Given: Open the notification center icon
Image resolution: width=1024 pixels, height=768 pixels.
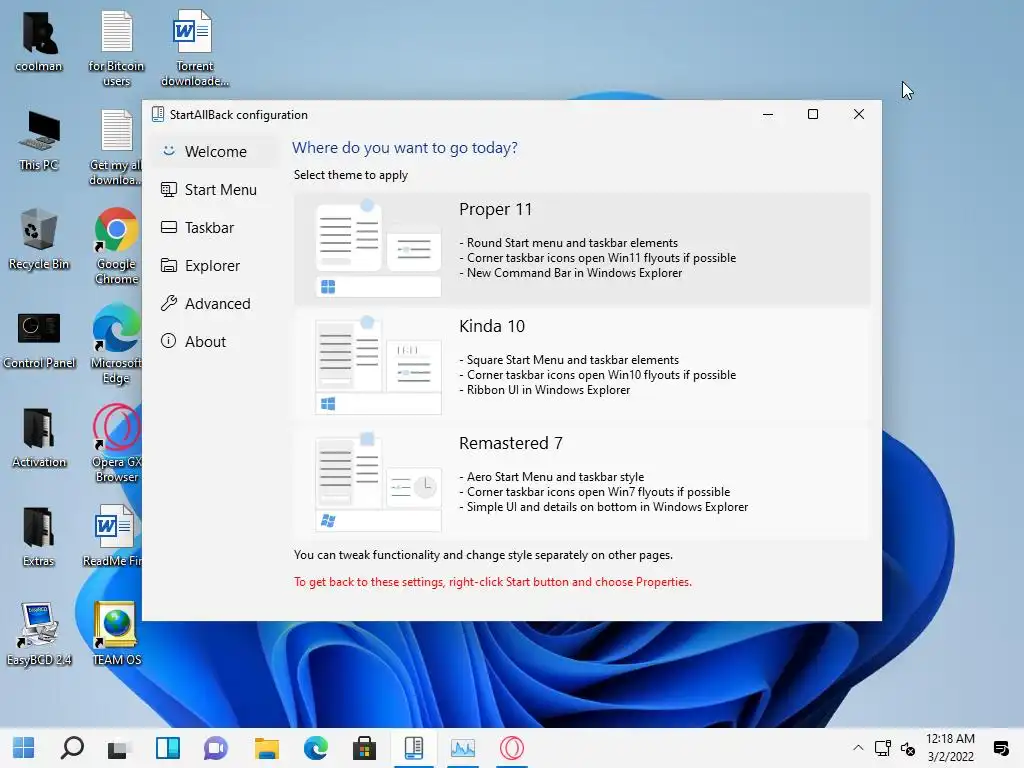Looking at the screenshot, I should point(1001,748).
